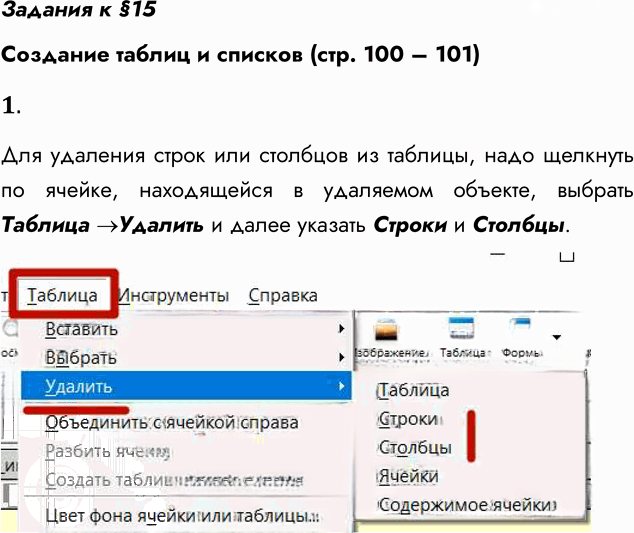Maximize the window with square button
The image size is (634, 533).
click(567, 256)
